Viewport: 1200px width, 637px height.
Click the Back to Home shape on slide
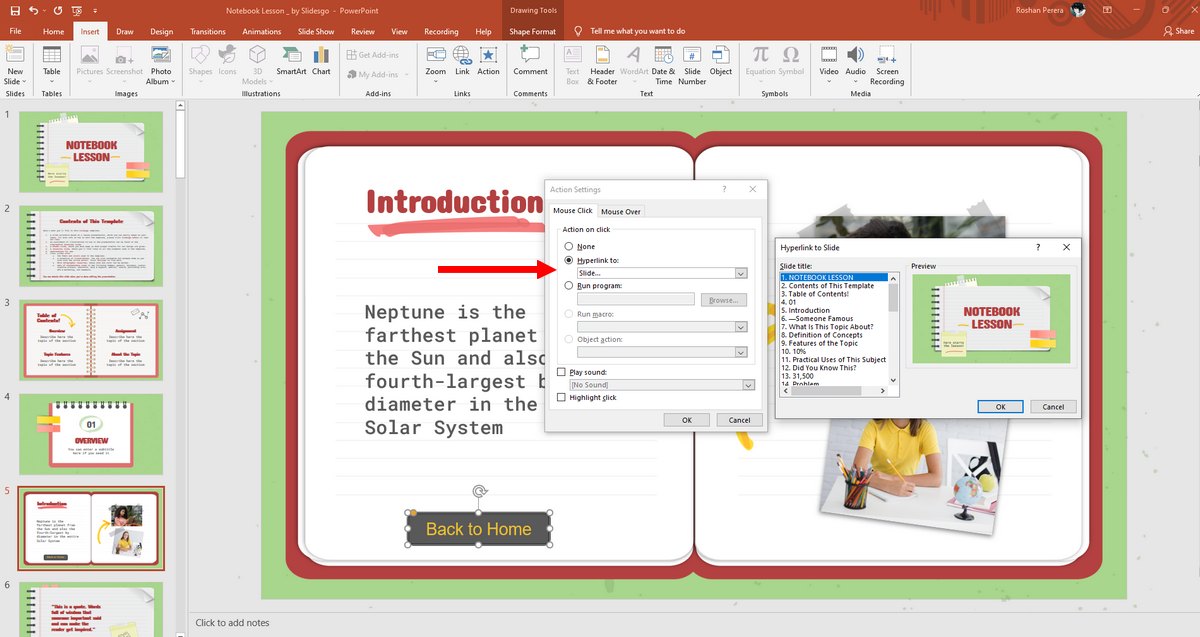[479, 529]
